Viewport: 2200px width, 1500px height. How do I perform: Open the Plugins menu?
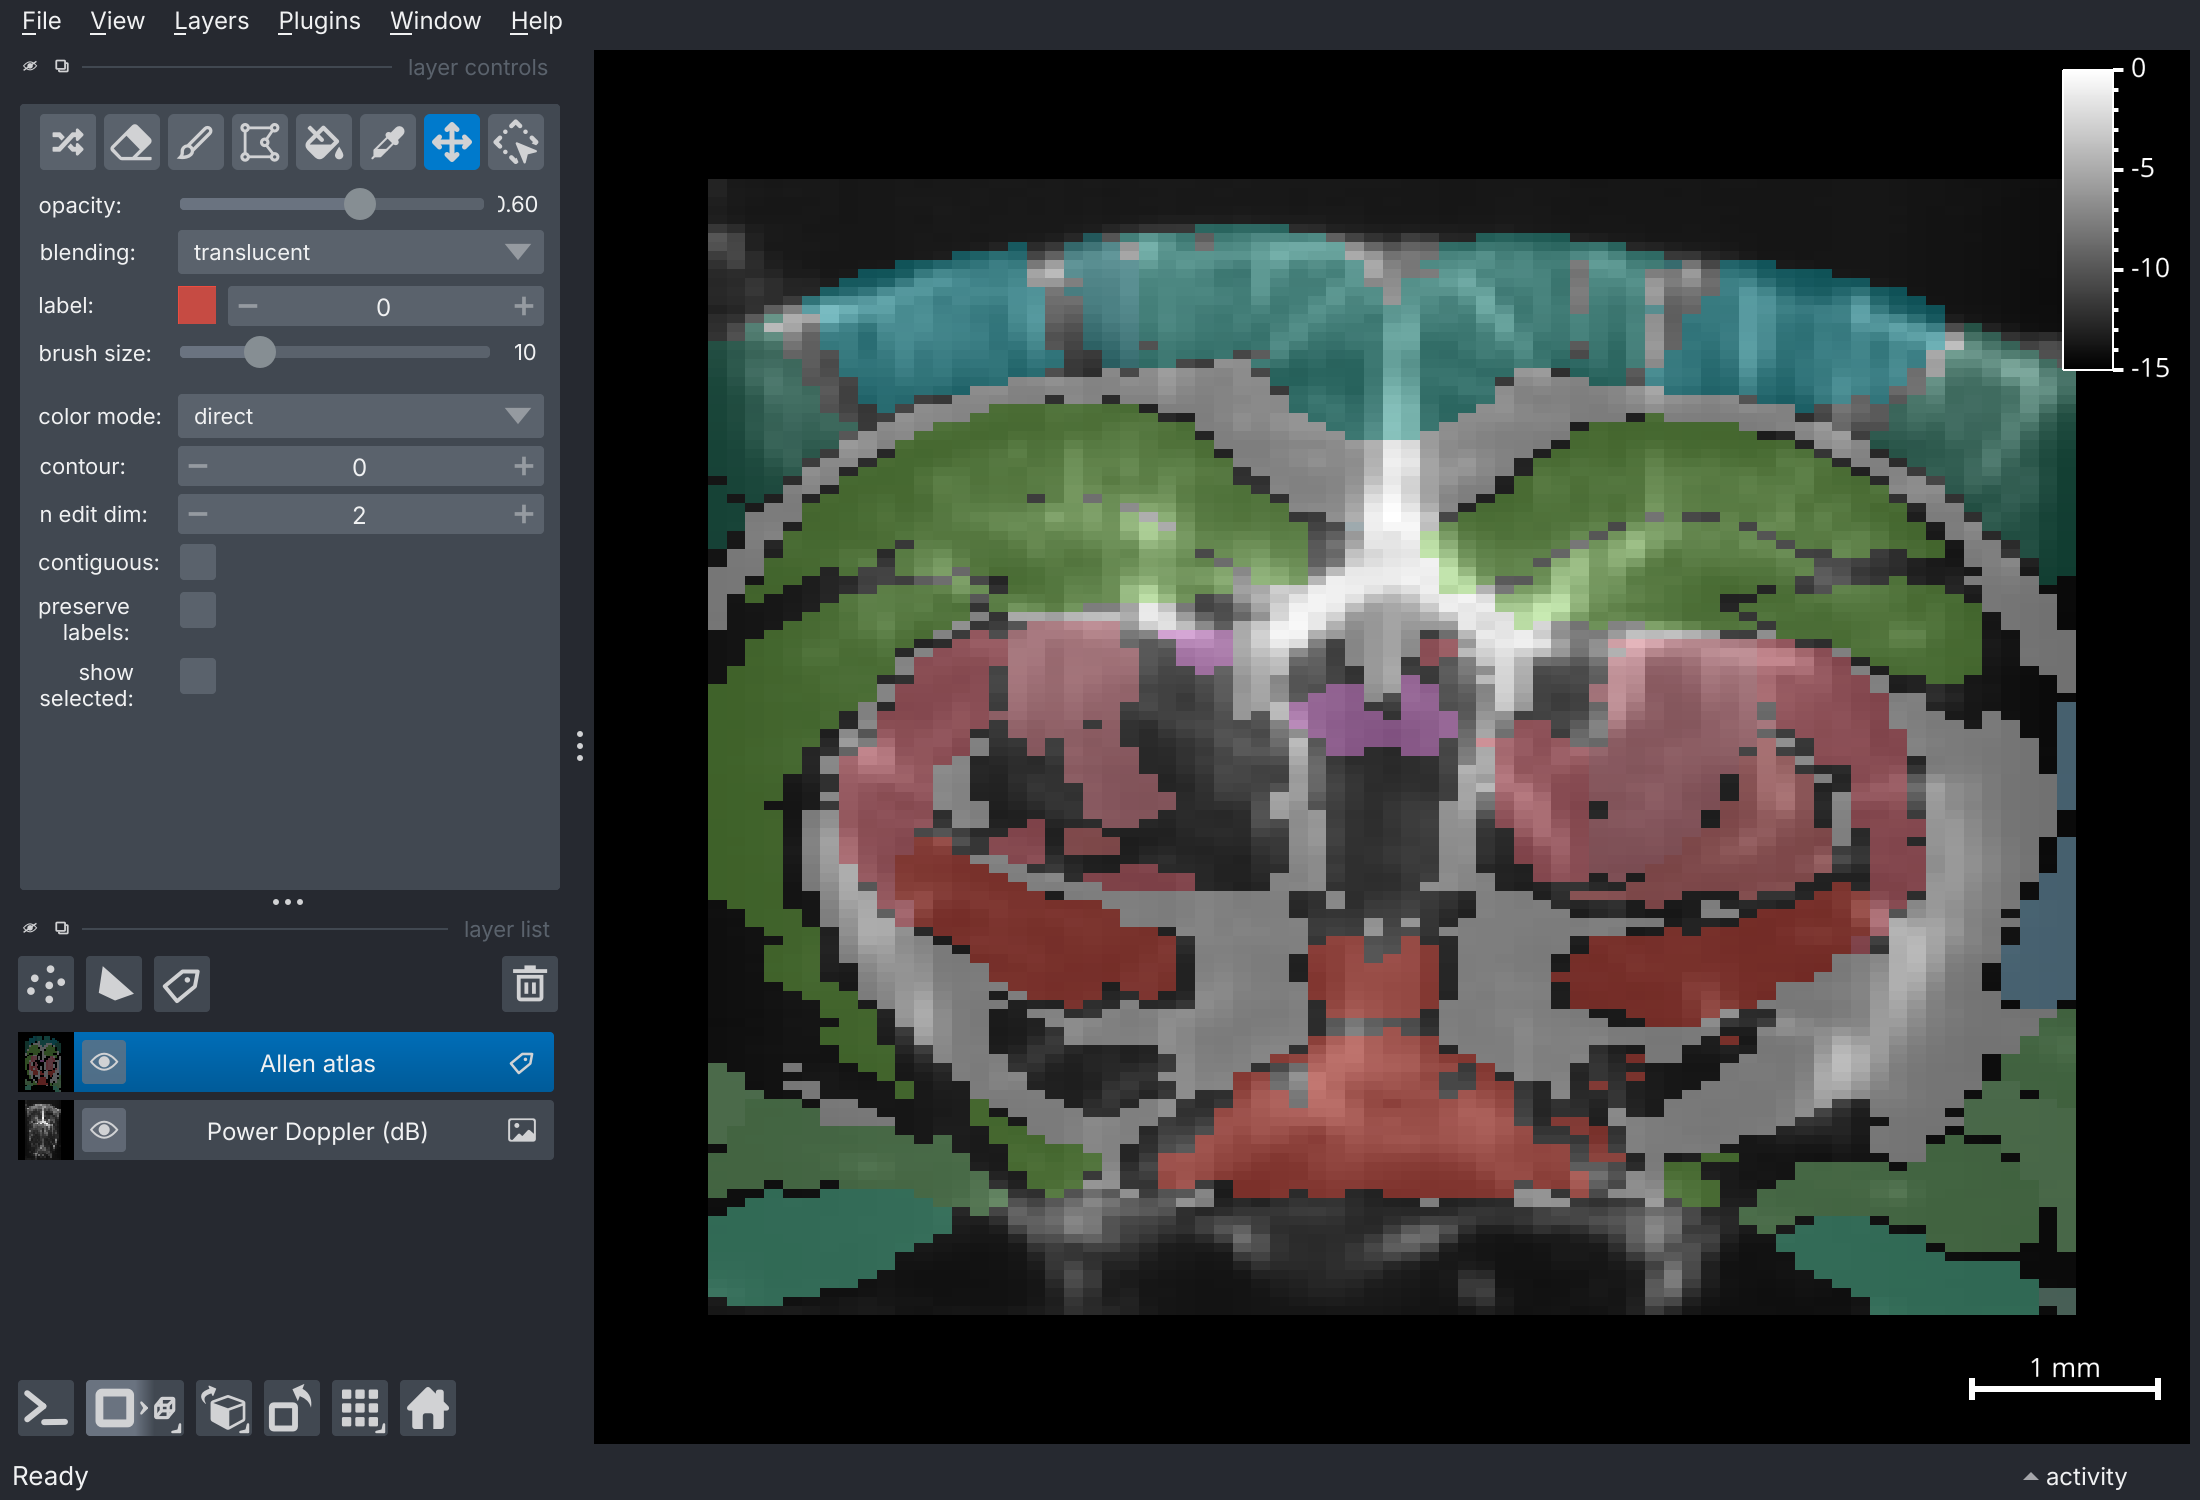tap(318, 20)
